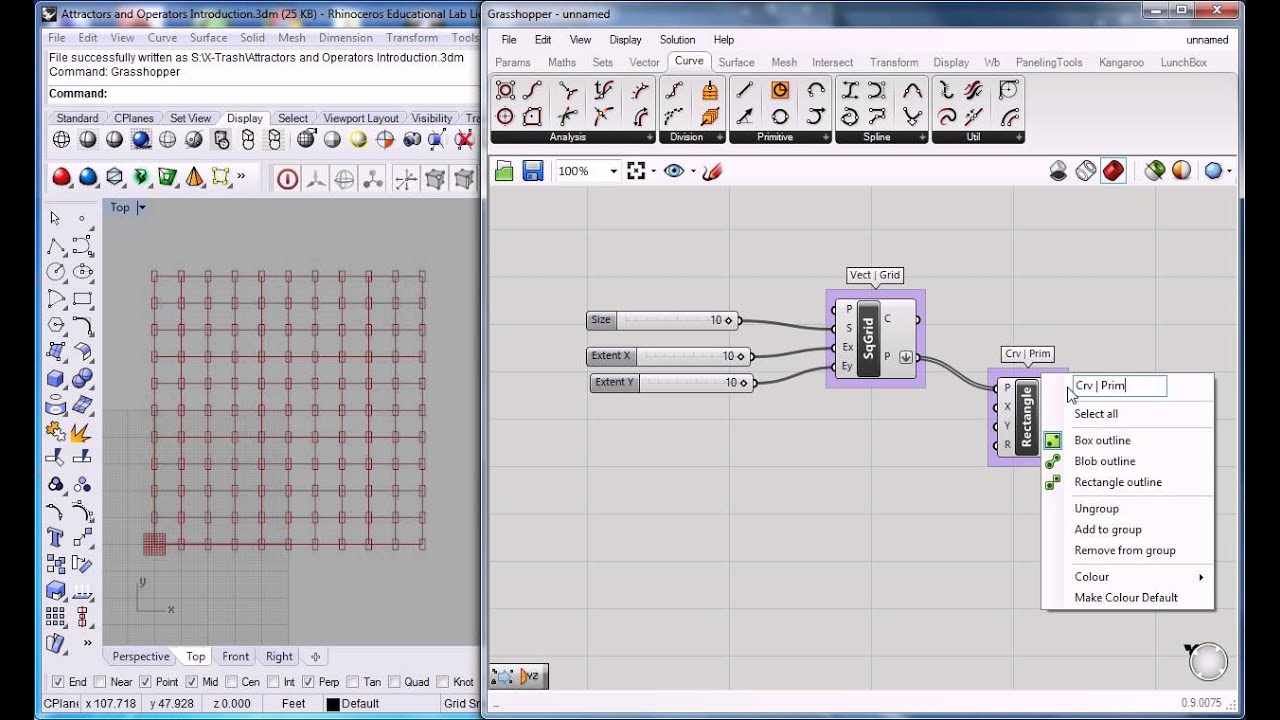This screenshot has width=1280, height=720.
Task: Select Rhino Box solid tool in left toolbar
Action: coord(56,379)
